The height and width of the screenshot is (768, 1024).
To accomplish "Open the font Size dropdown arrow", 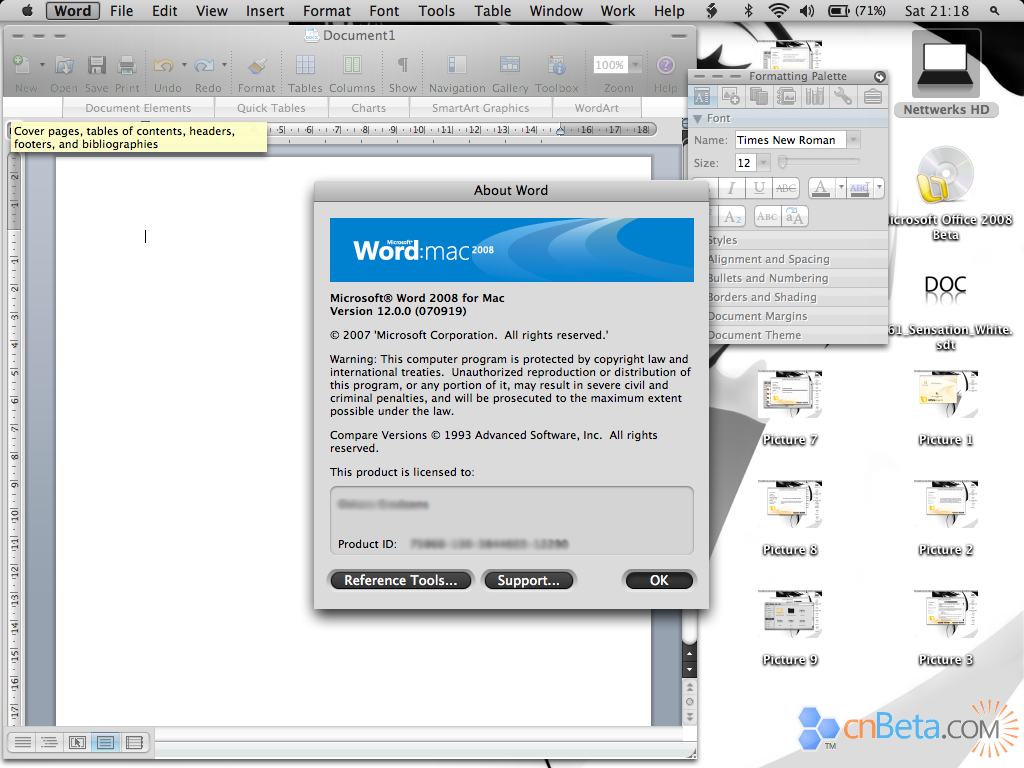I will coord(763,163).
